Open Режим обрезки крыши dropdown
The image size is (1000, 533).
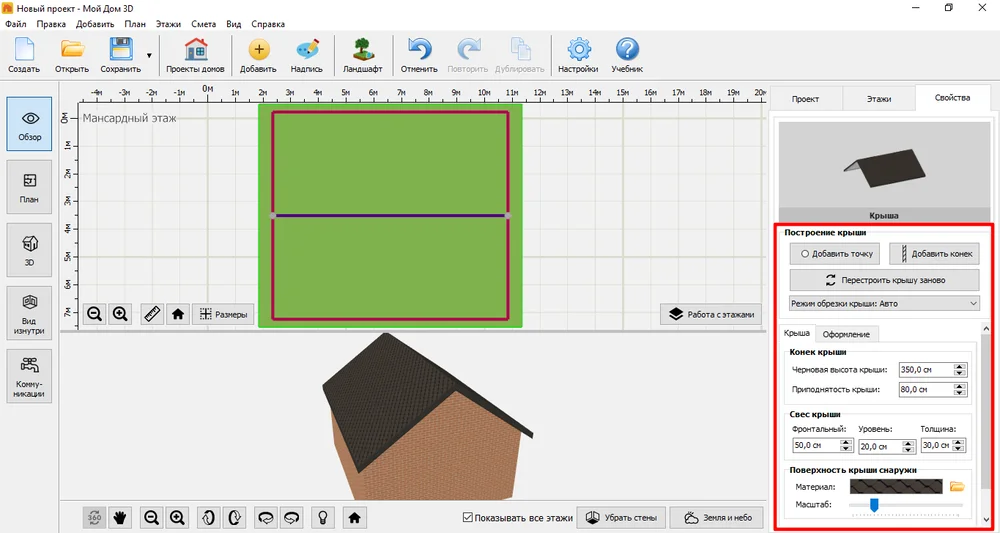click(885, 303)
